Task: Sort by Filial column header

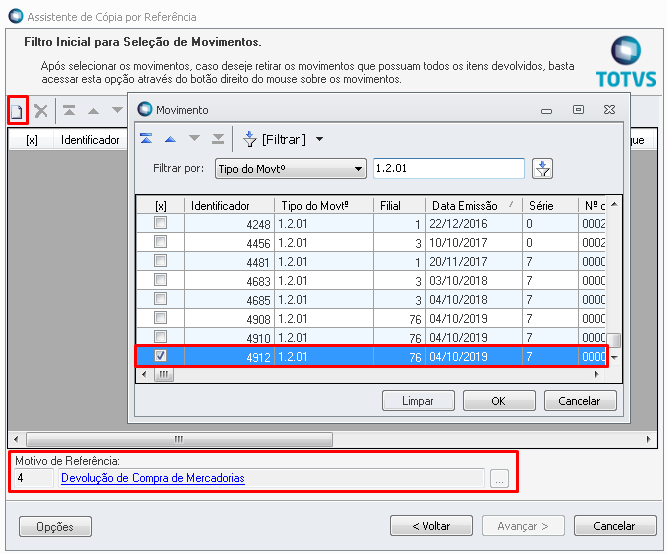Action: tap(399, 206)
